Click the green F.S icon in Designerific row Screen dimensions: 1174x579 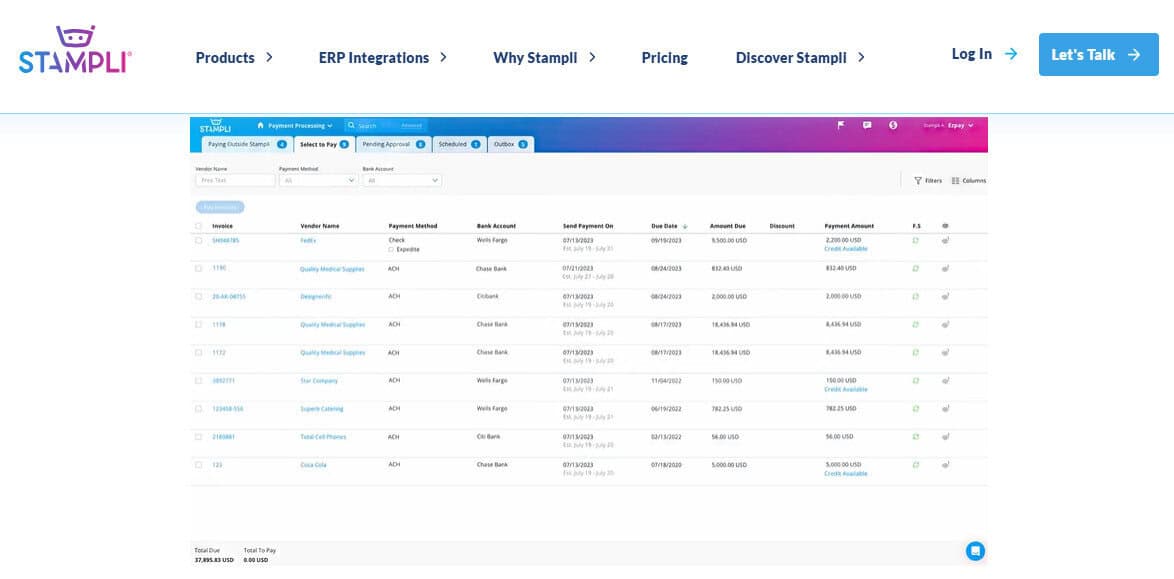pyautogui.click(x=916, y=297)
